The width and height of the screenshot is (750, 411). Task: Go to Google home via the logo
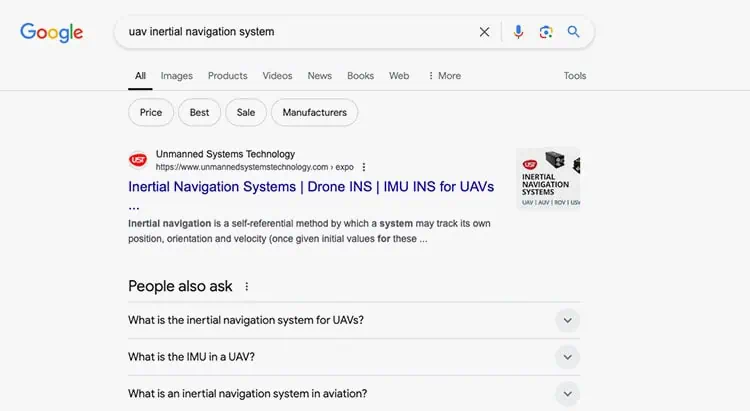52,33
